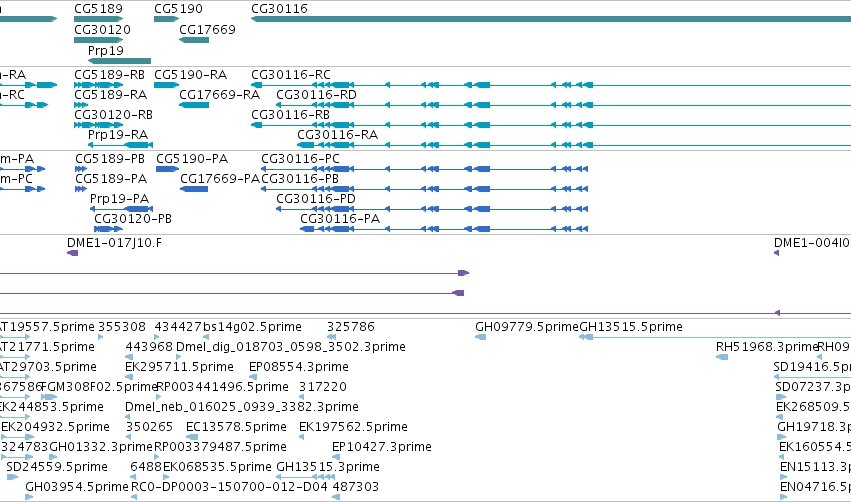
Task: Select the DME1-017J10.F feature label
Action: tap(115, 243)
